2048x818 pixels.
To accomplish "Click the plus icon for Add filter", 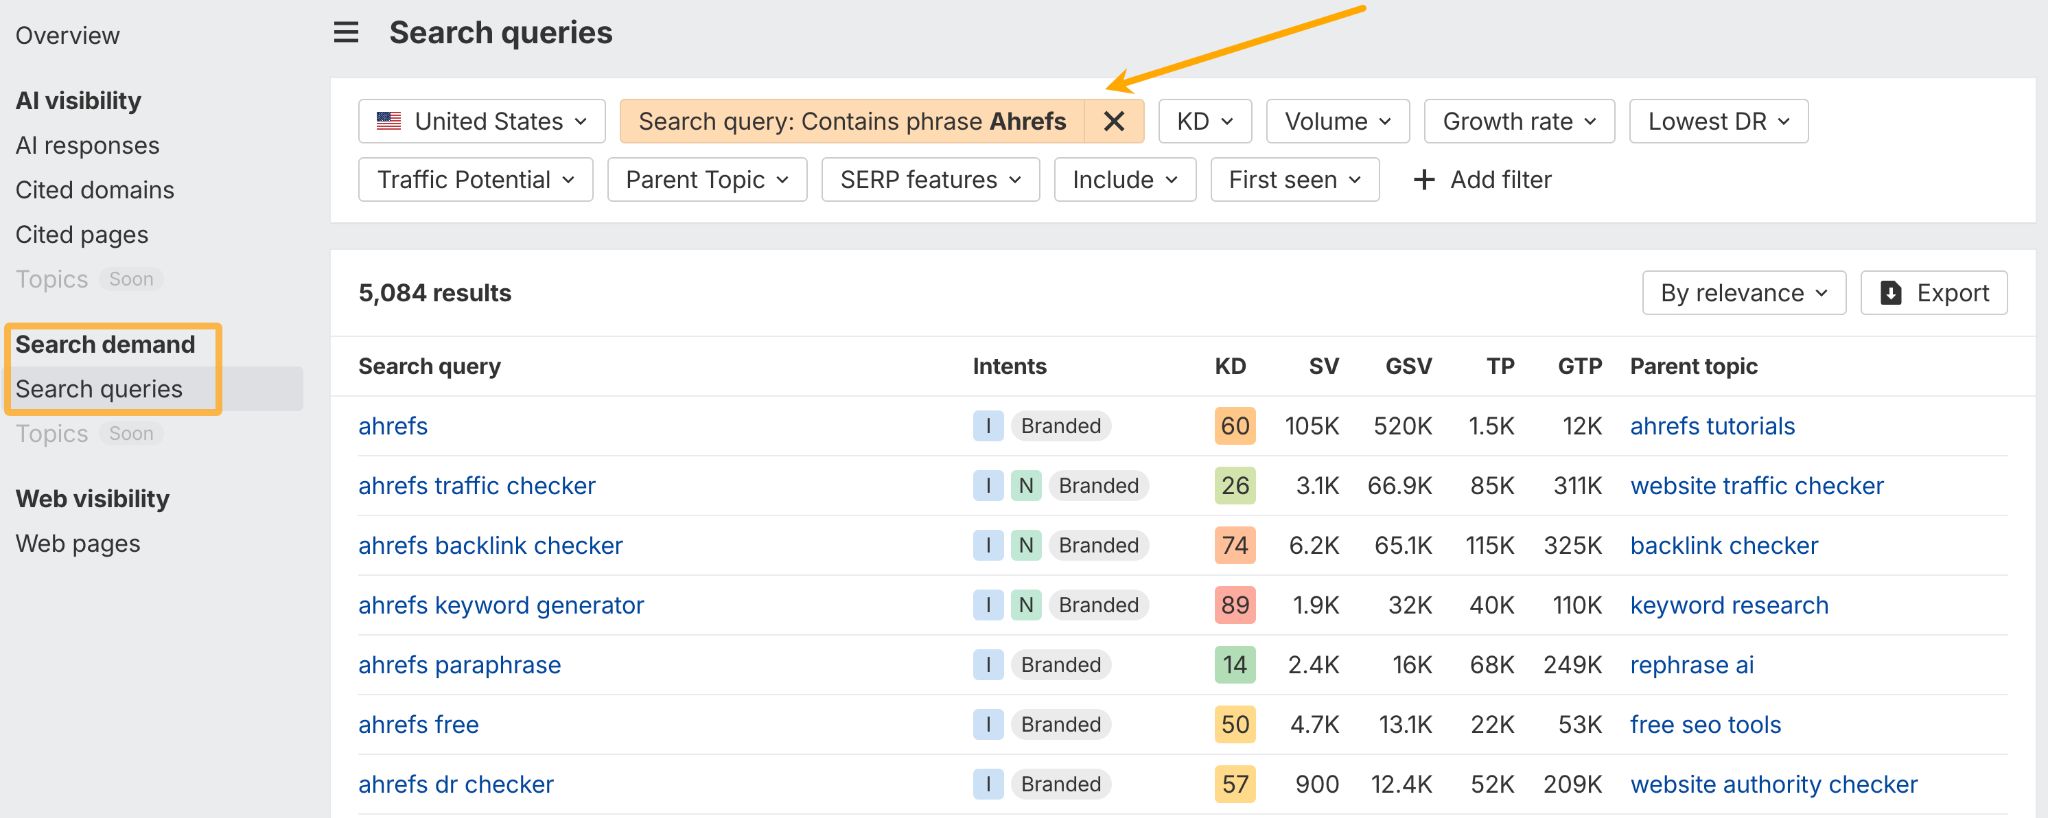I will tap(1424, 180).
